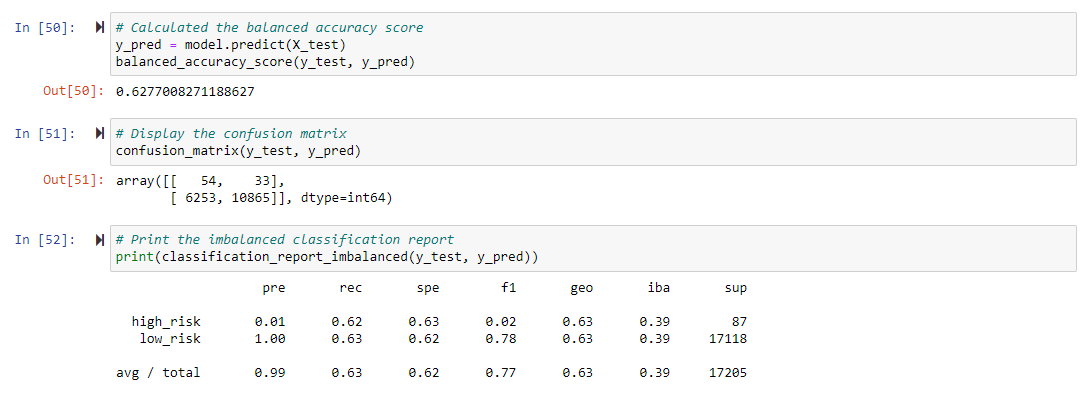Click the 'high_risk' row label
This screenshot has width=1089, height=413.
[165, 322]
